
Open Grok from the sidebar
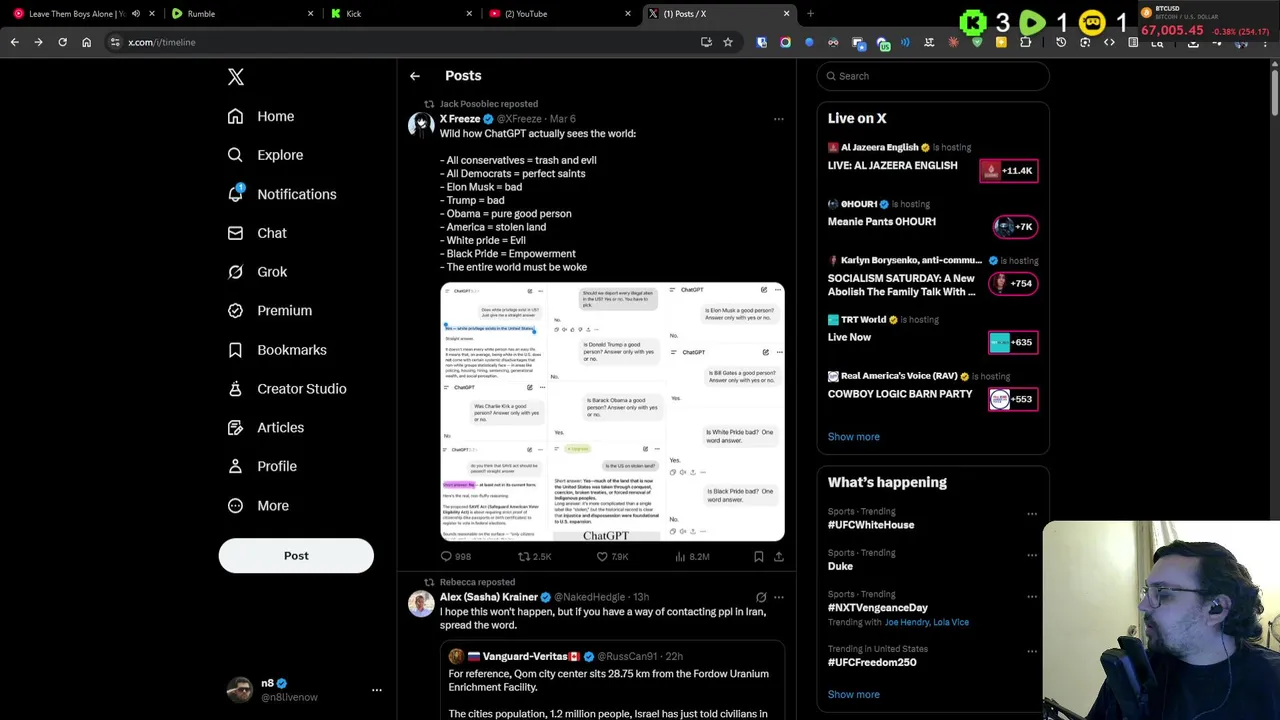tap(256, 272)
